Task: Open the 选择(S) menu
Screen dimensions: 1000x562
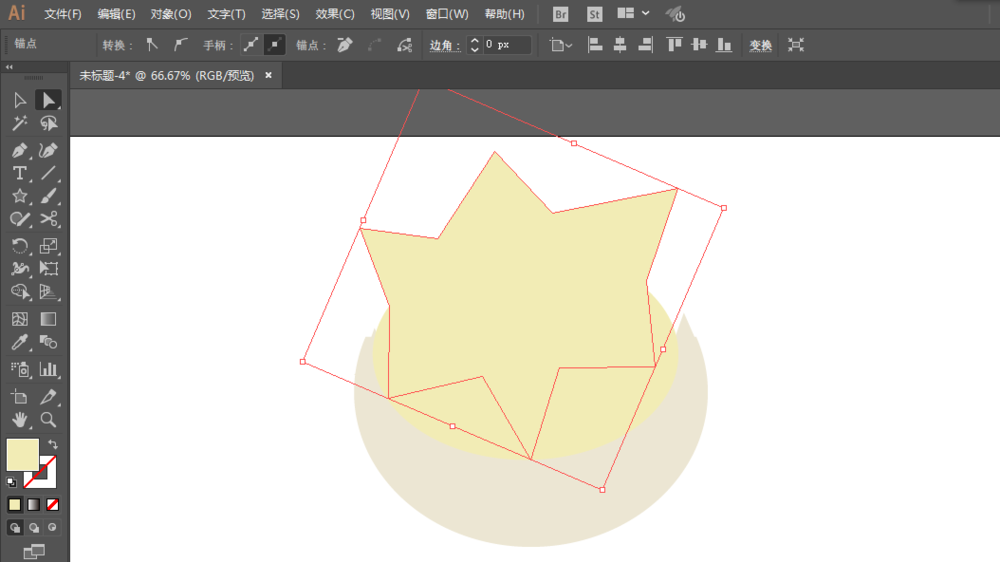Action: click(280, 14)
